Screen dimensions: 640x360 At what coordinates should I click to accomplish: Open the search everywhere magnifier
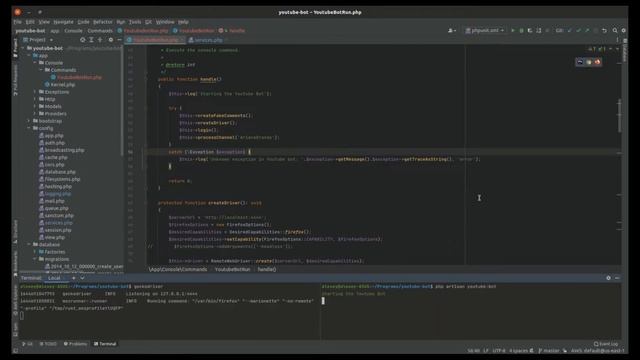615,31
